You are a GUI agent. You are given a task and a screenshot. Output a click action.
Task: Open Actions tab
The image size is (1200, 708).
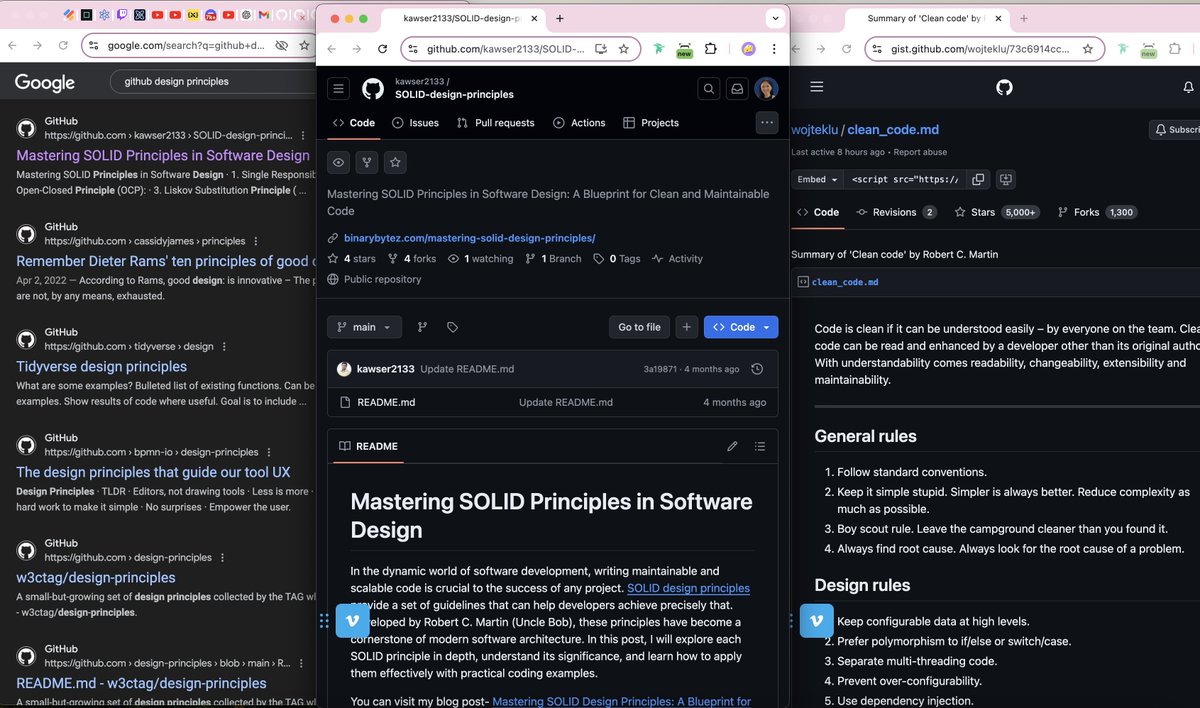pyautogui.click(x=579, y=123)
